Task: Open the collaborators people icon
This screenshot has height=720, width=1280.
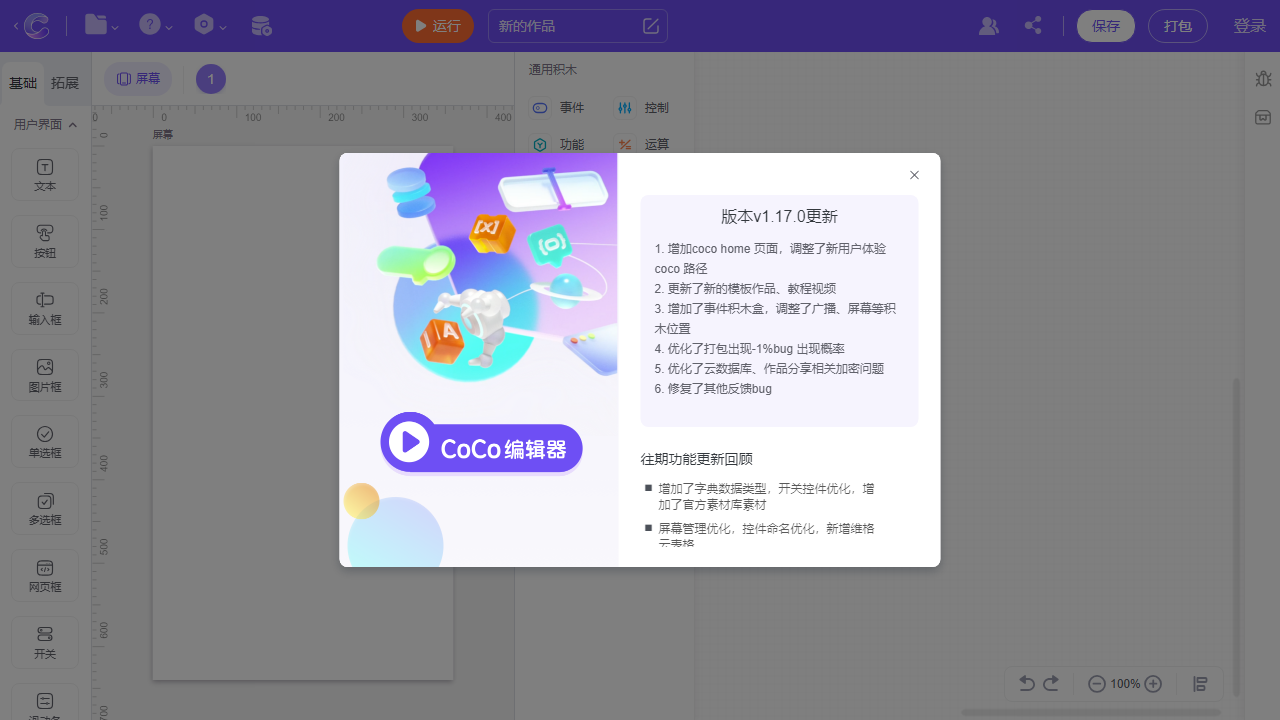Action: pyautogui.click(x=989, y=26)
